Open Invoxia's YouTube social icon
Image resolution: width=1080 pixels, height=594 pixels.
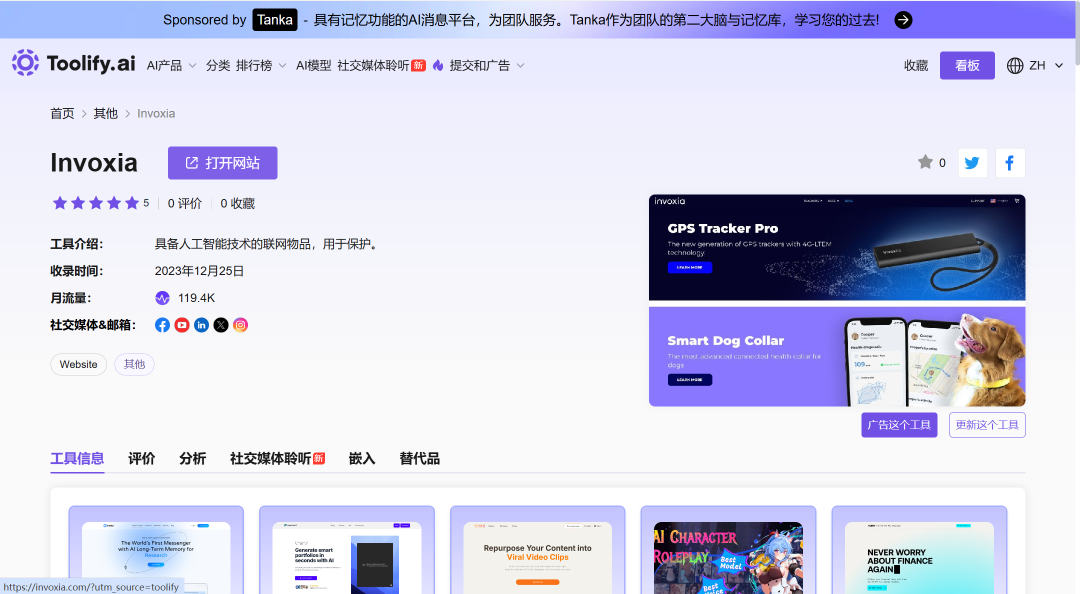[x=182, y=325]
